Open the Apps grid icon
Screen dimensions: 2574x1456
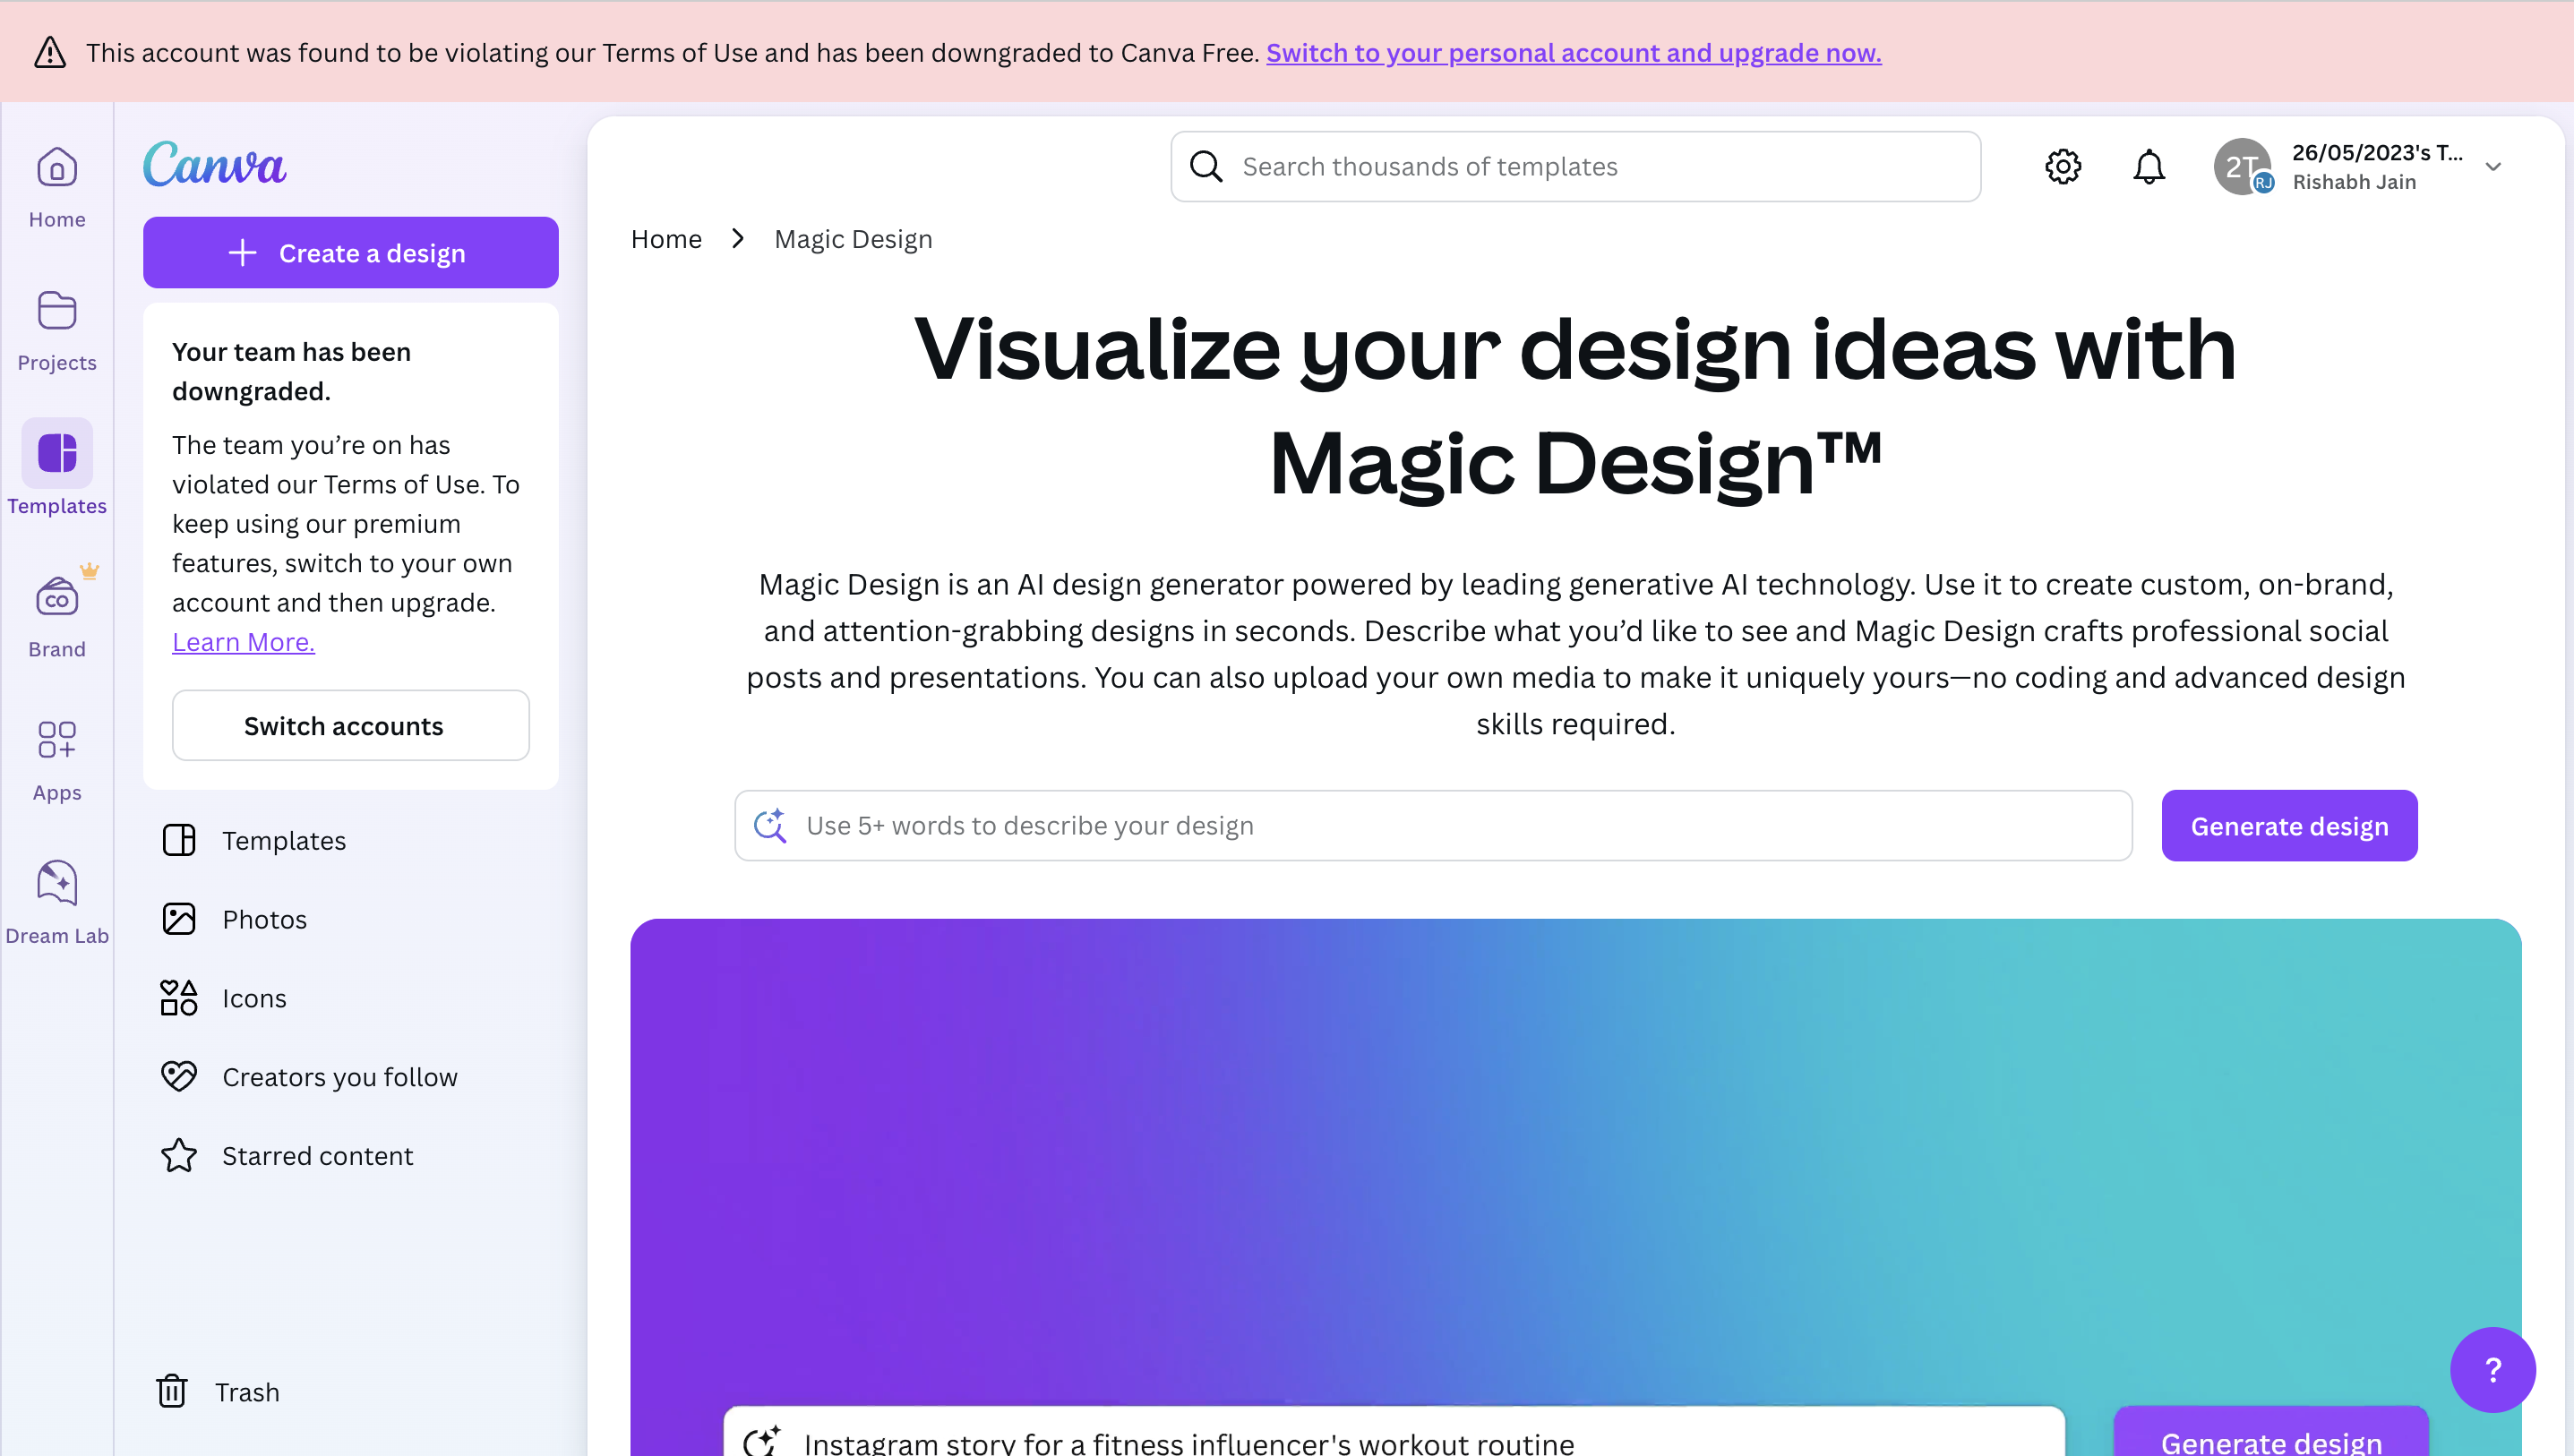tap(57, 740)
